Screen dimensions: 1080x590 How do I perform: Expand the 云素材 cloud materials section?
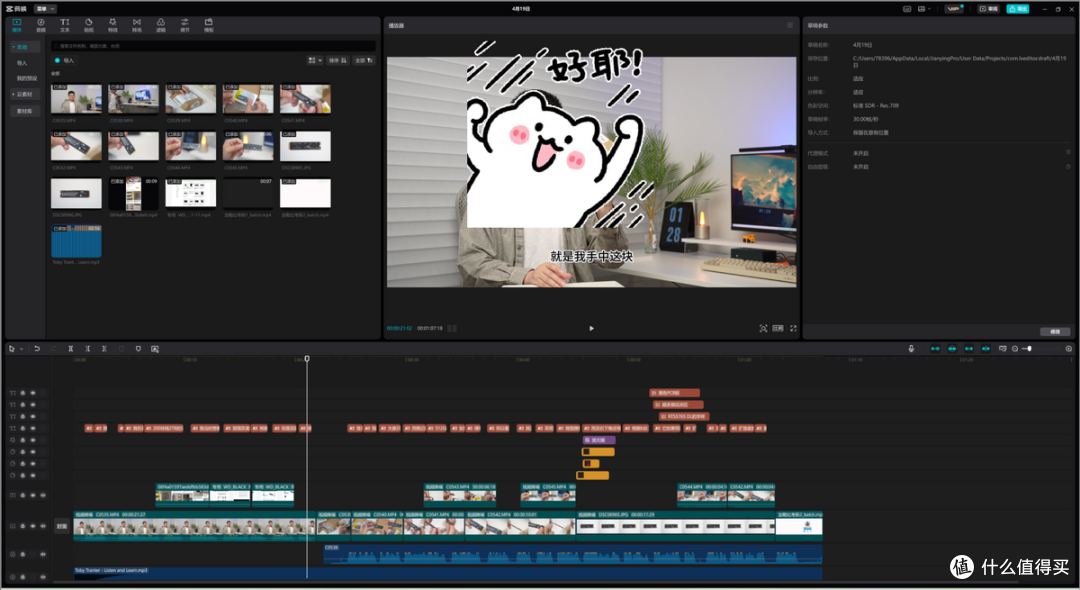[x=25, y=94]
